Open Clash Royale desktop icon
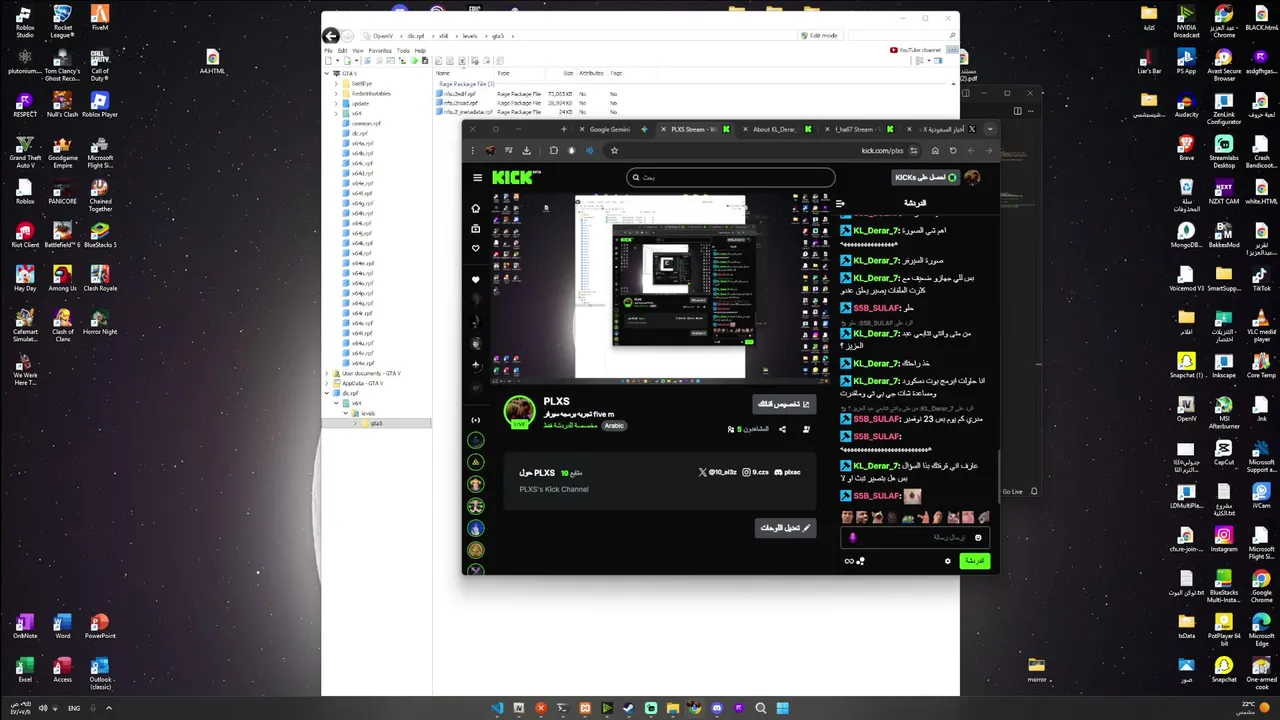 [100, 278]
